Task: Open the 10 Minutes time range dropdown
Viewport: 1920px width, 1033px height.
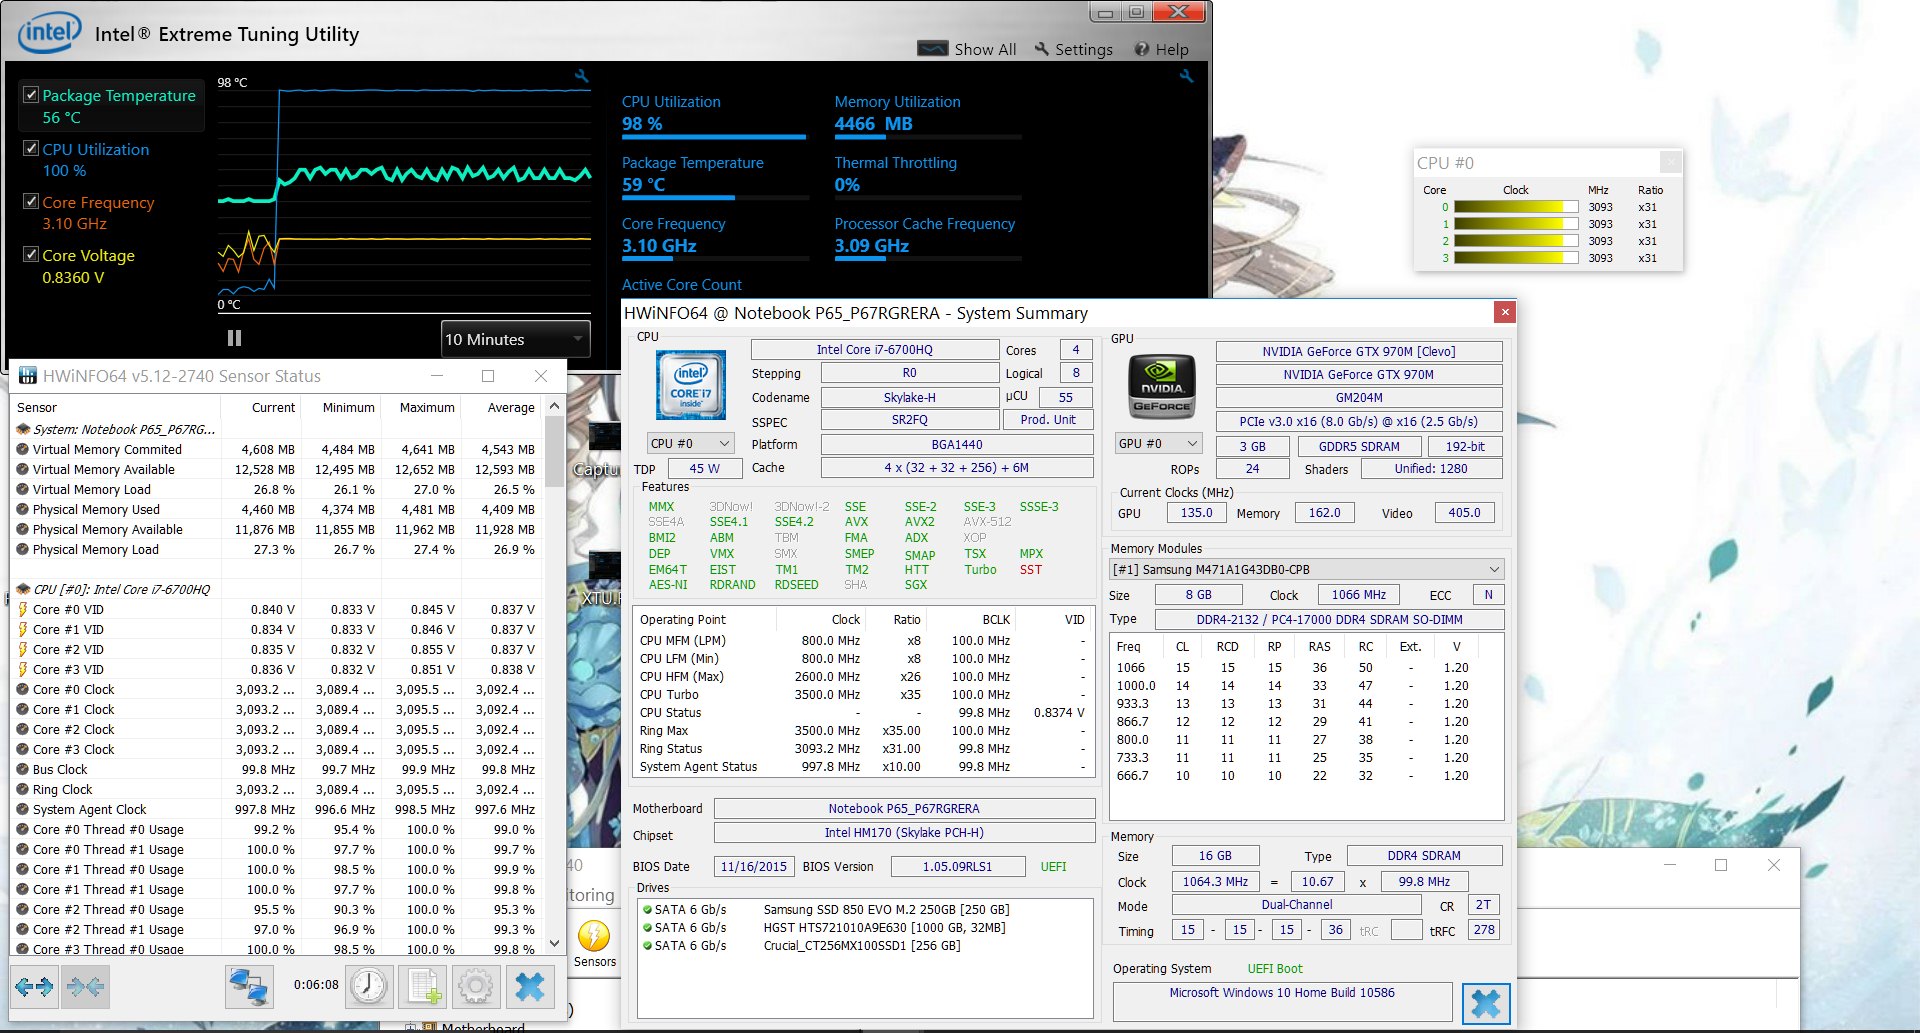Action: tap(515, 339)
